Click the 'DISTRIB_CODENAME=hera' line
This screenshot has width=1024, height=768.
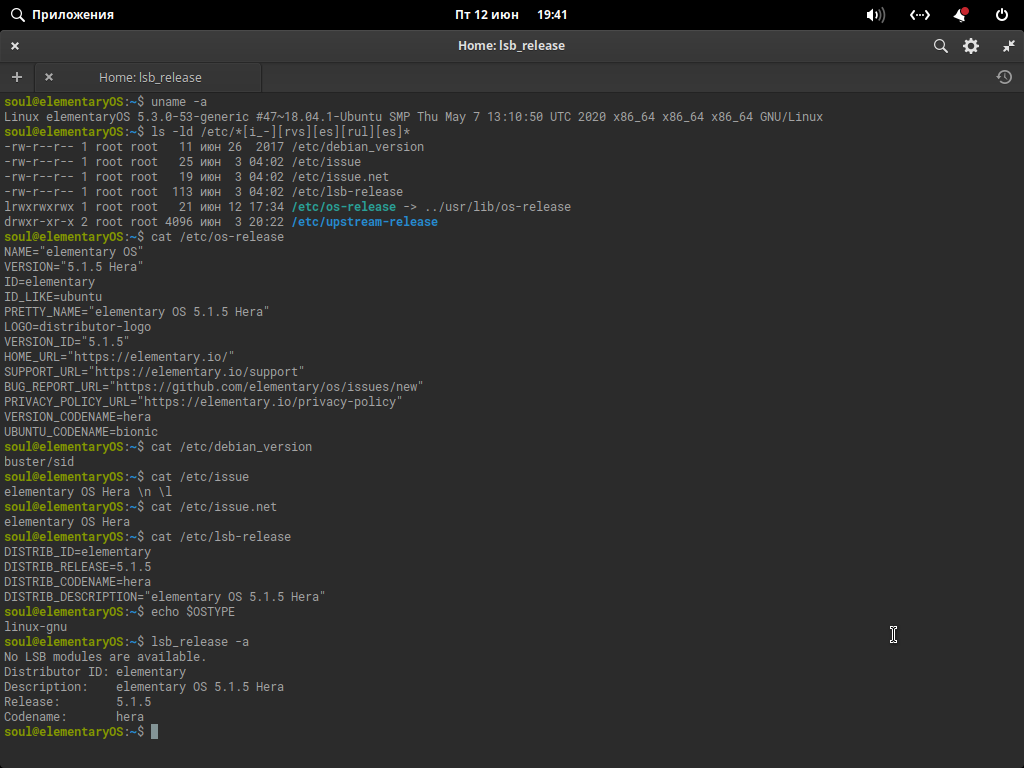(77, 581)
